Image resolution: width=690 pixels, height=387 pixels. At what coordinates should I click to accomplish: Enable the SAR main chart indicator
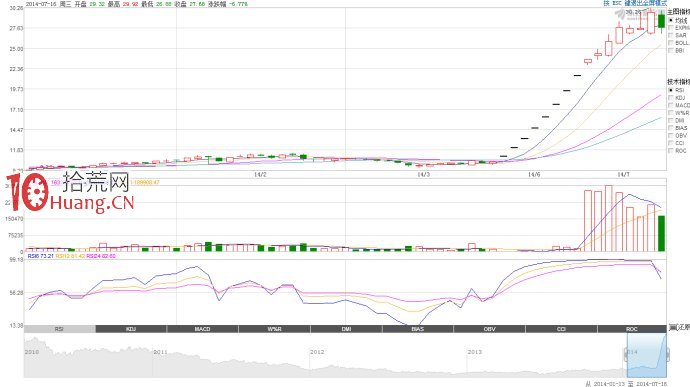[x=671, y=35]
